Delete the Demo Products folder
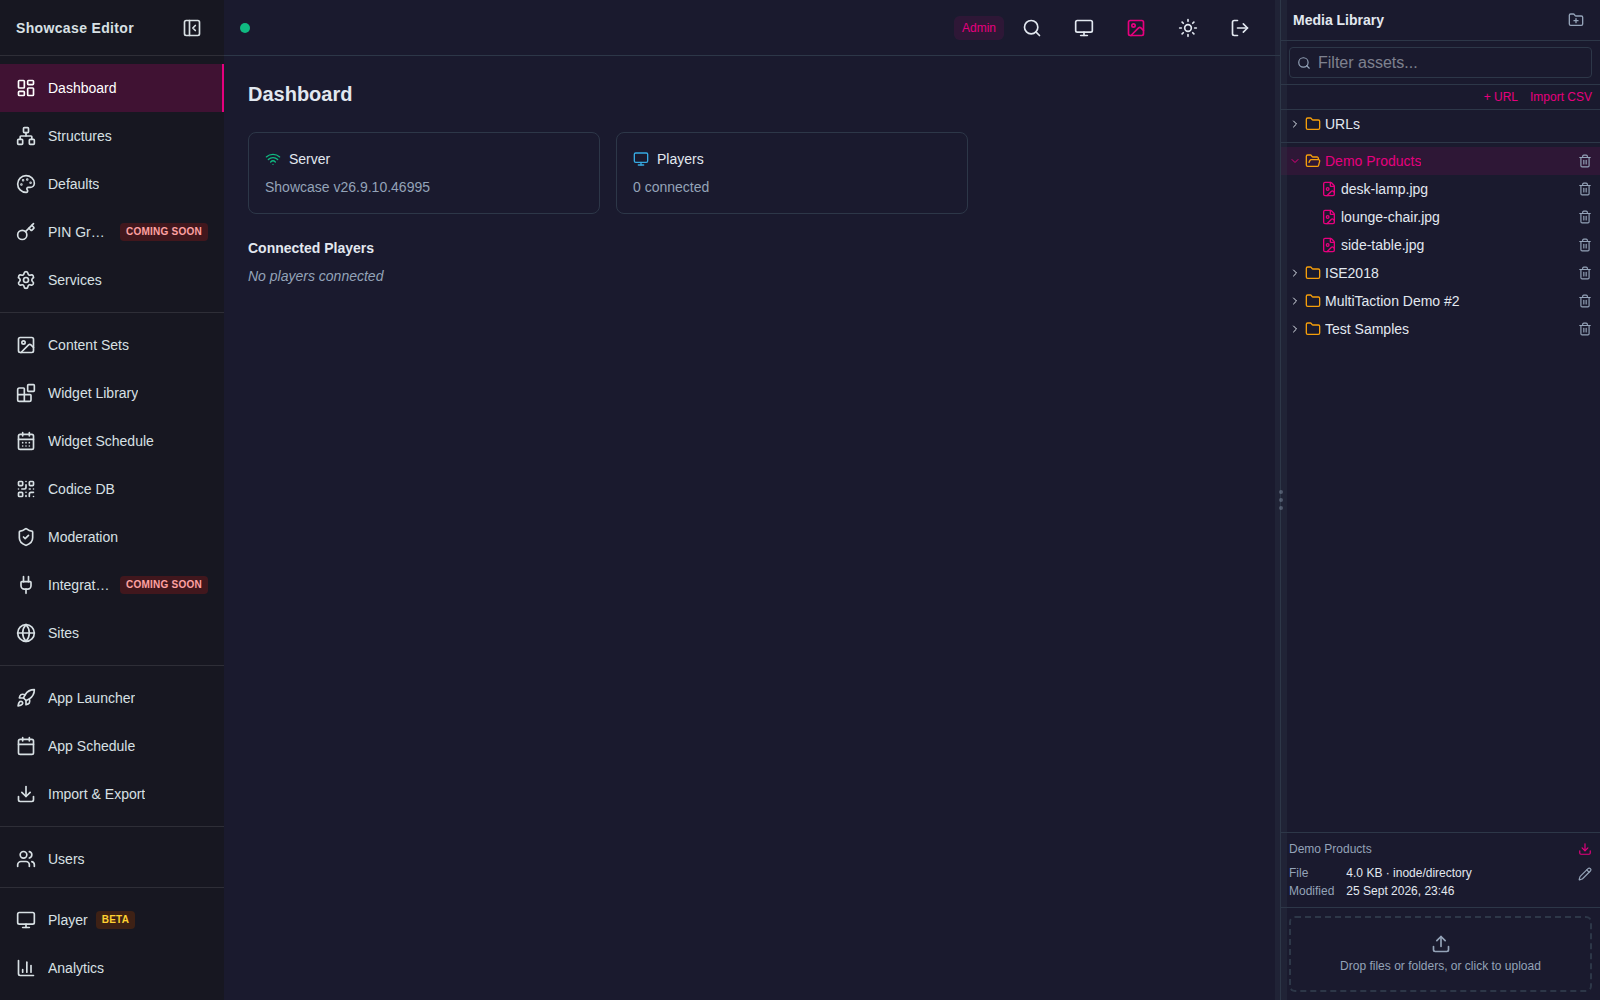The height and width of the screenshot is (1000, 1600). [x=1585, y=161]
